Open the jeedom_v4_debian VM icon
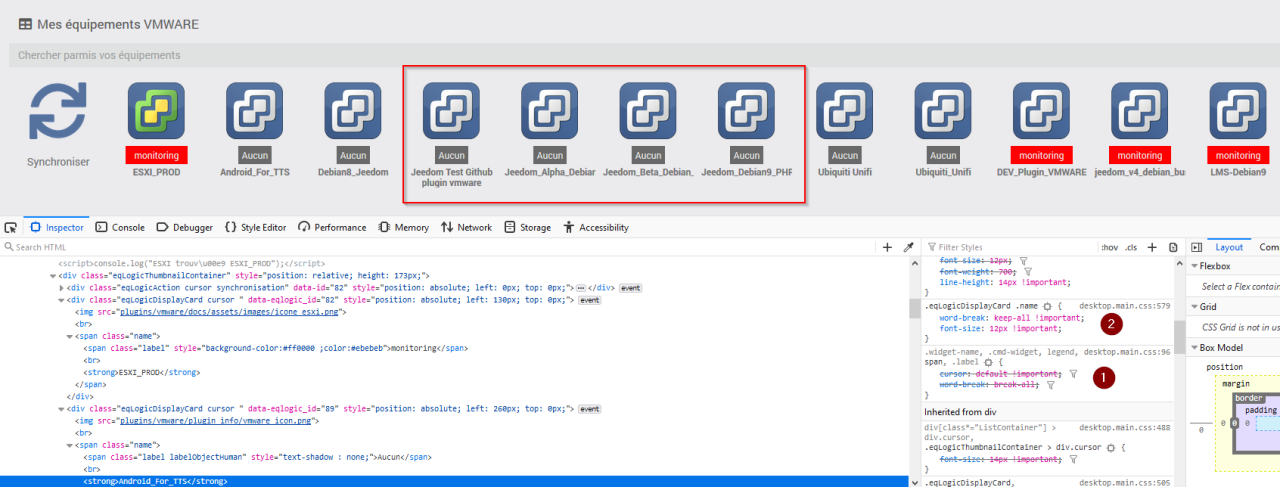Image resolution: width=1280 pixels, height=487 pixels. [x=1139, y=110]
